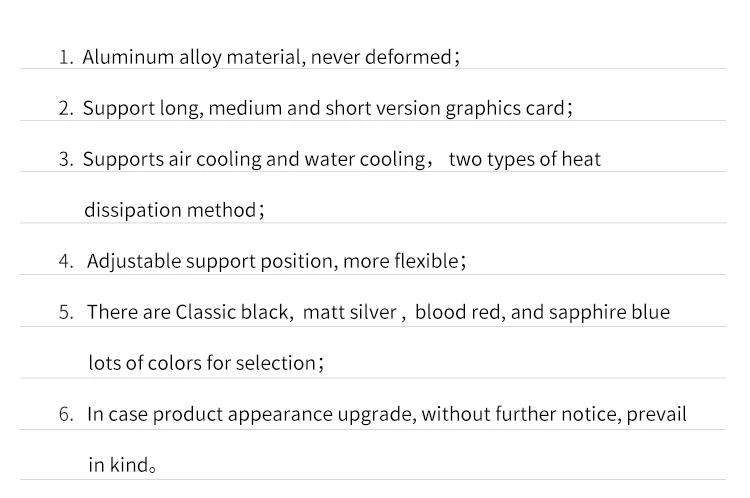Click the text "Adjustable support position, more flexible"
750x498 pixels.
click(273, 261)
